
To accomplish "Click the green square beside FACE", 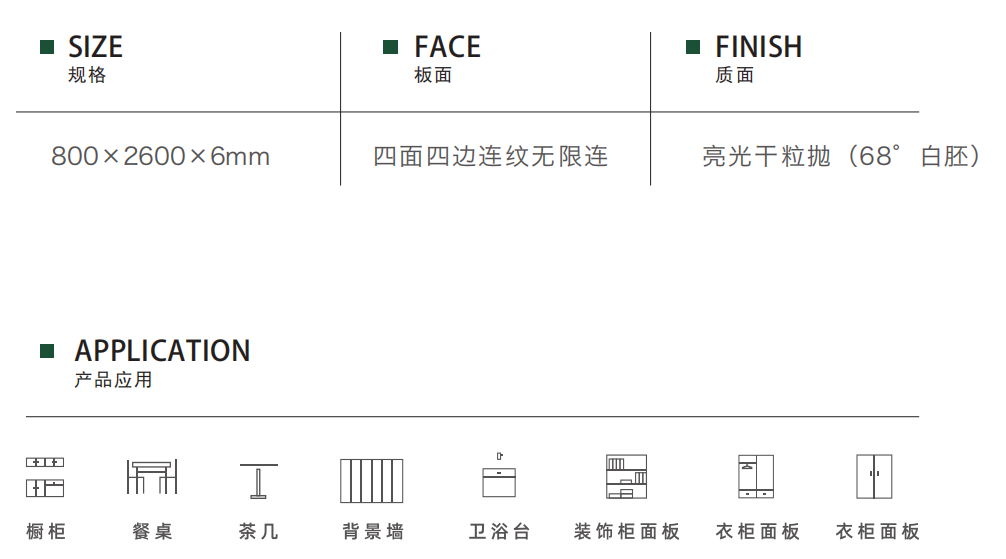I will point(390,47).
